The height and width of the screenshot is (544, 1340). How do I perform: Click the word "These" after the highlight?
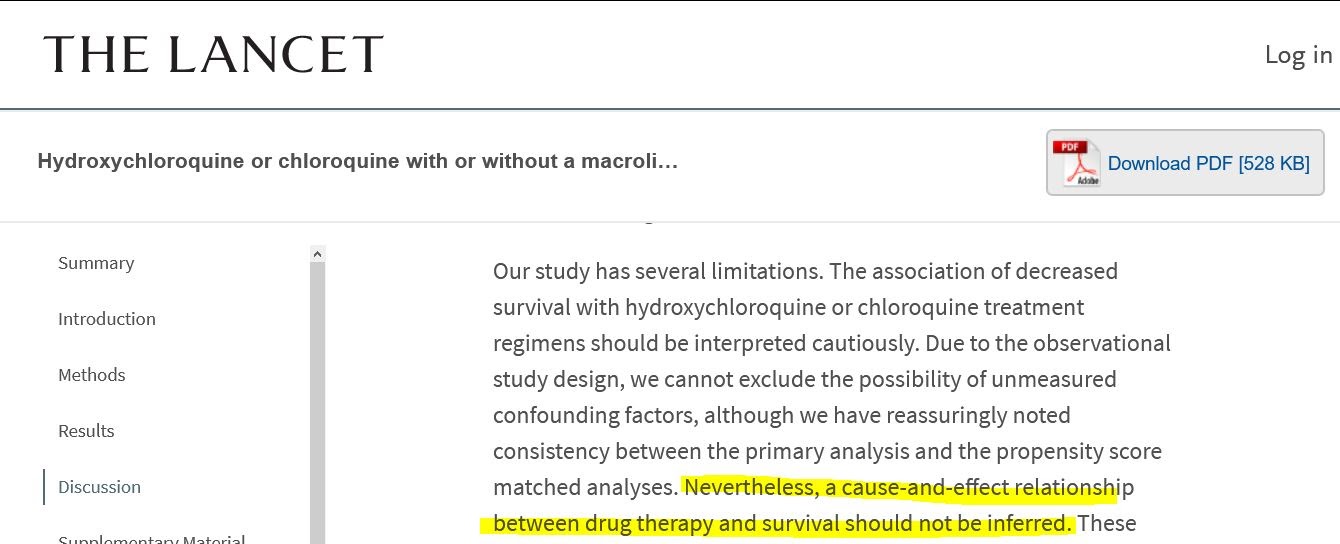[1107, 523]
